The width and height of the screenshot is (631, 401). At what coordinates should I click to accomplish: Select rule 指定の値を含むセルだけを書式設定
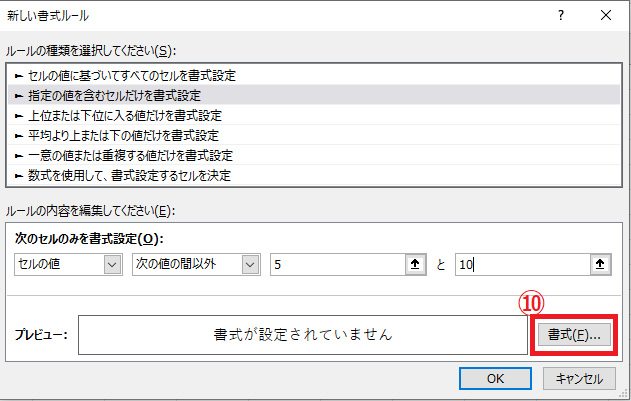[314, 95]
